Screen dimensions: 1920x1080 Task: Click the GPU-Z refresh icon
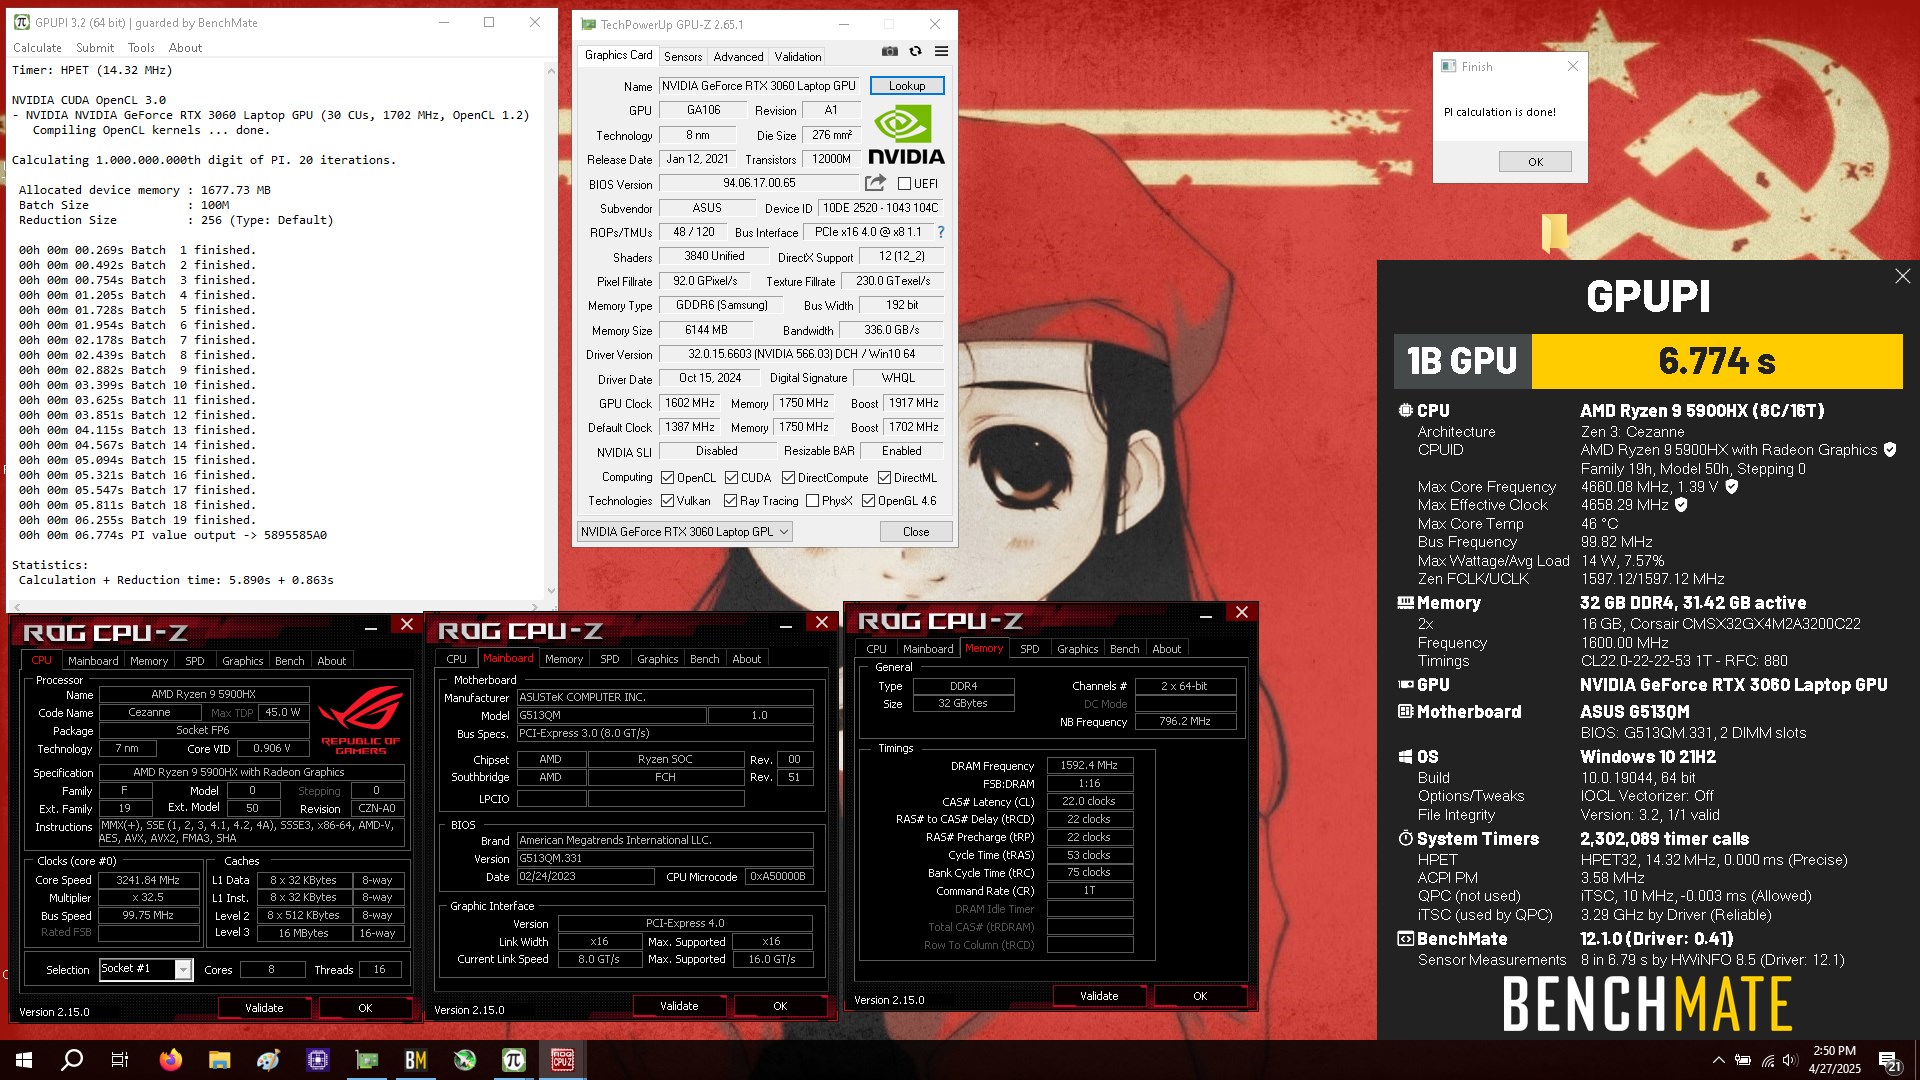(915, 52)
